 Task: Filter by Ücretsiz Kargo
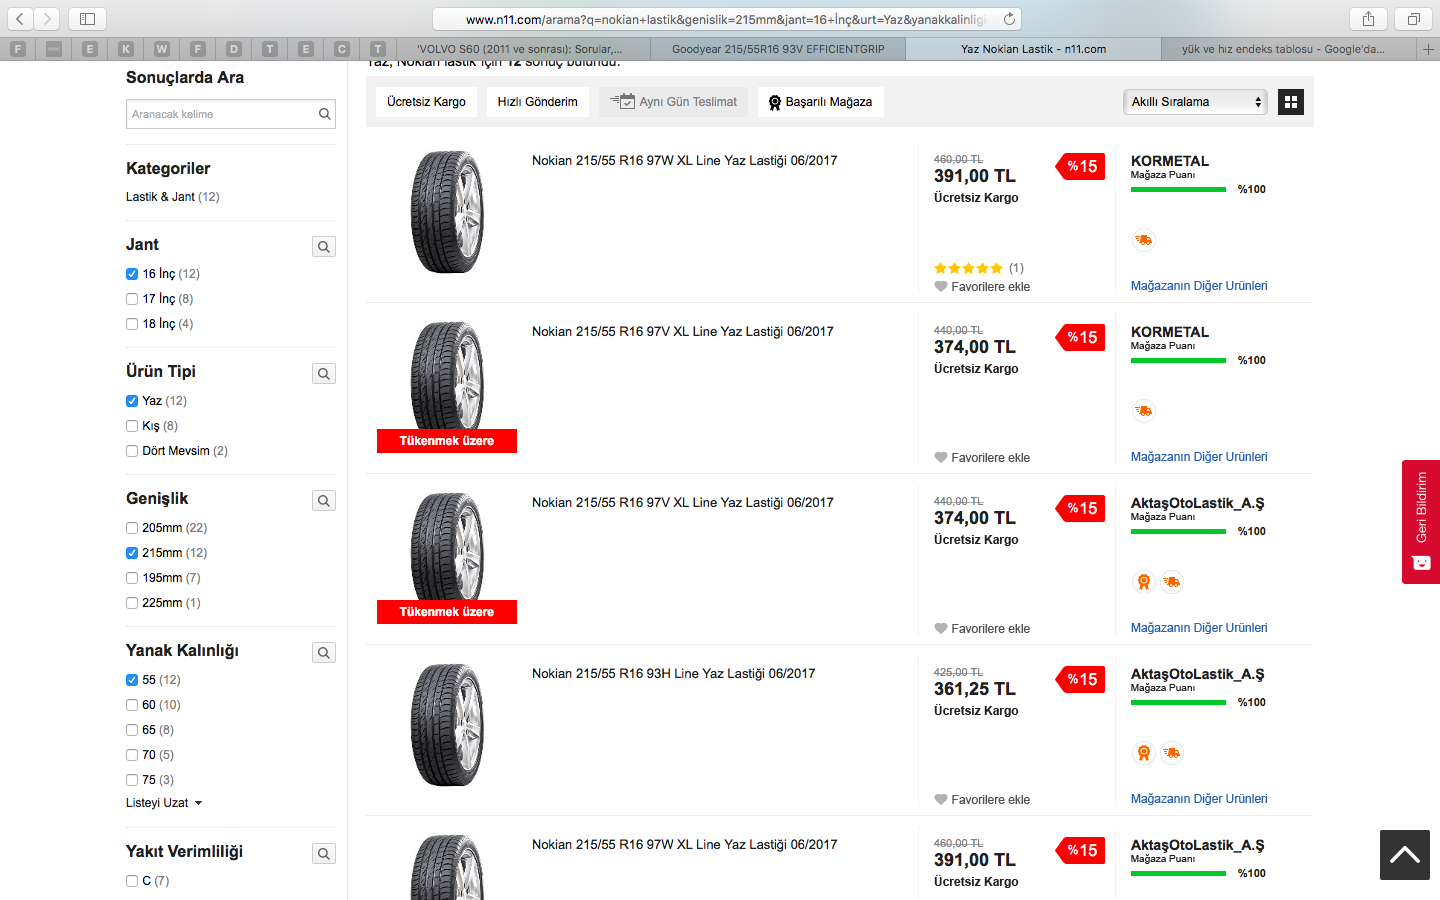click(x=426, y=102)
